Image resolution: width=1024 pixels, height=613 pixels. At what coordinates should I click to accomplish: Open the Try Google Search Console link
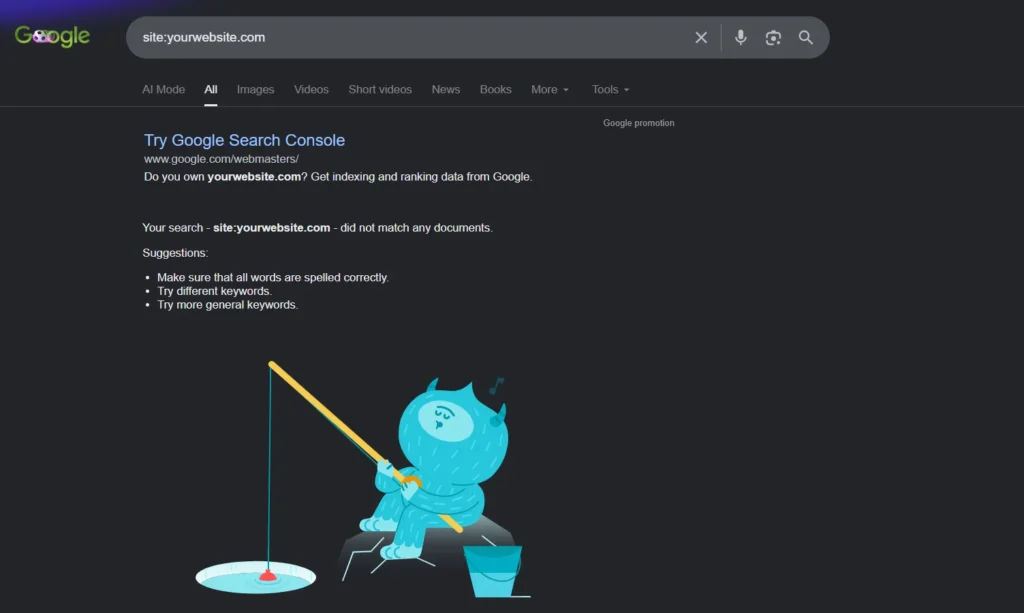click(x=244, y=140)
